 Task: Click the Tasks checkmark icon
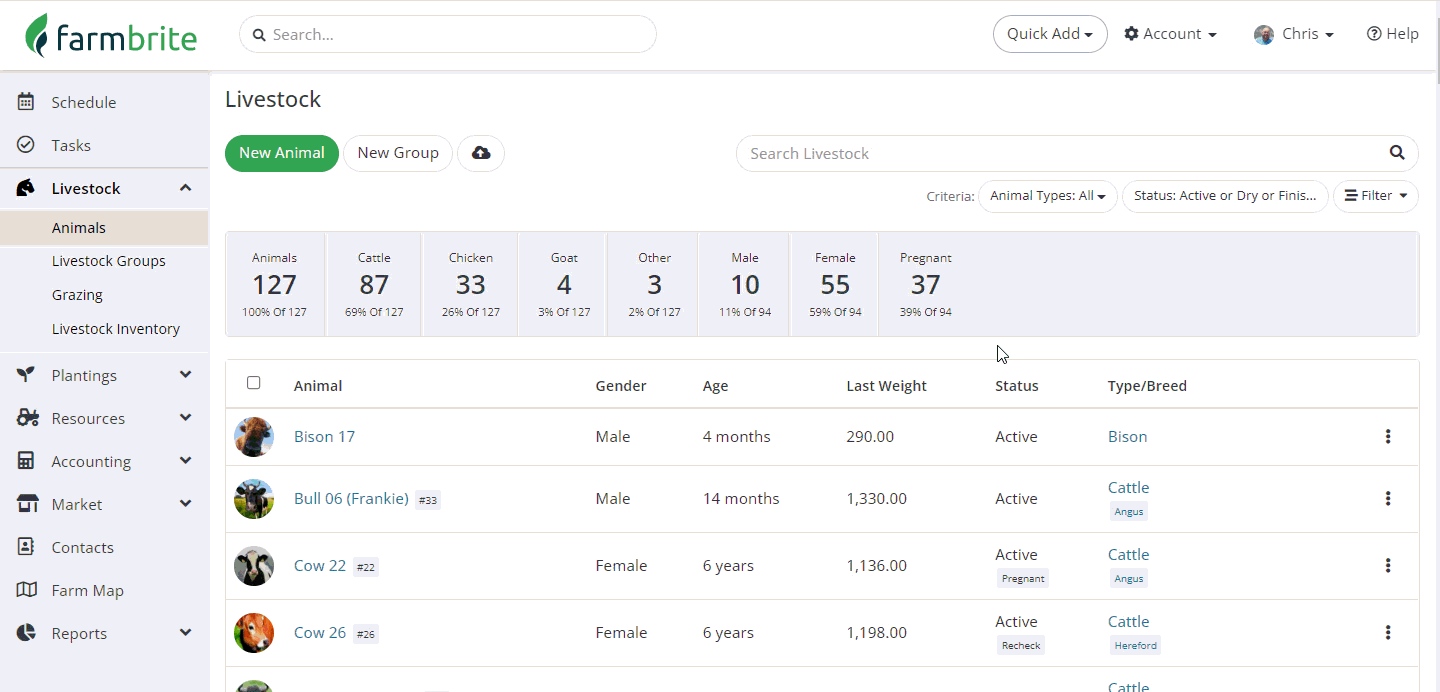pos(27,145)
